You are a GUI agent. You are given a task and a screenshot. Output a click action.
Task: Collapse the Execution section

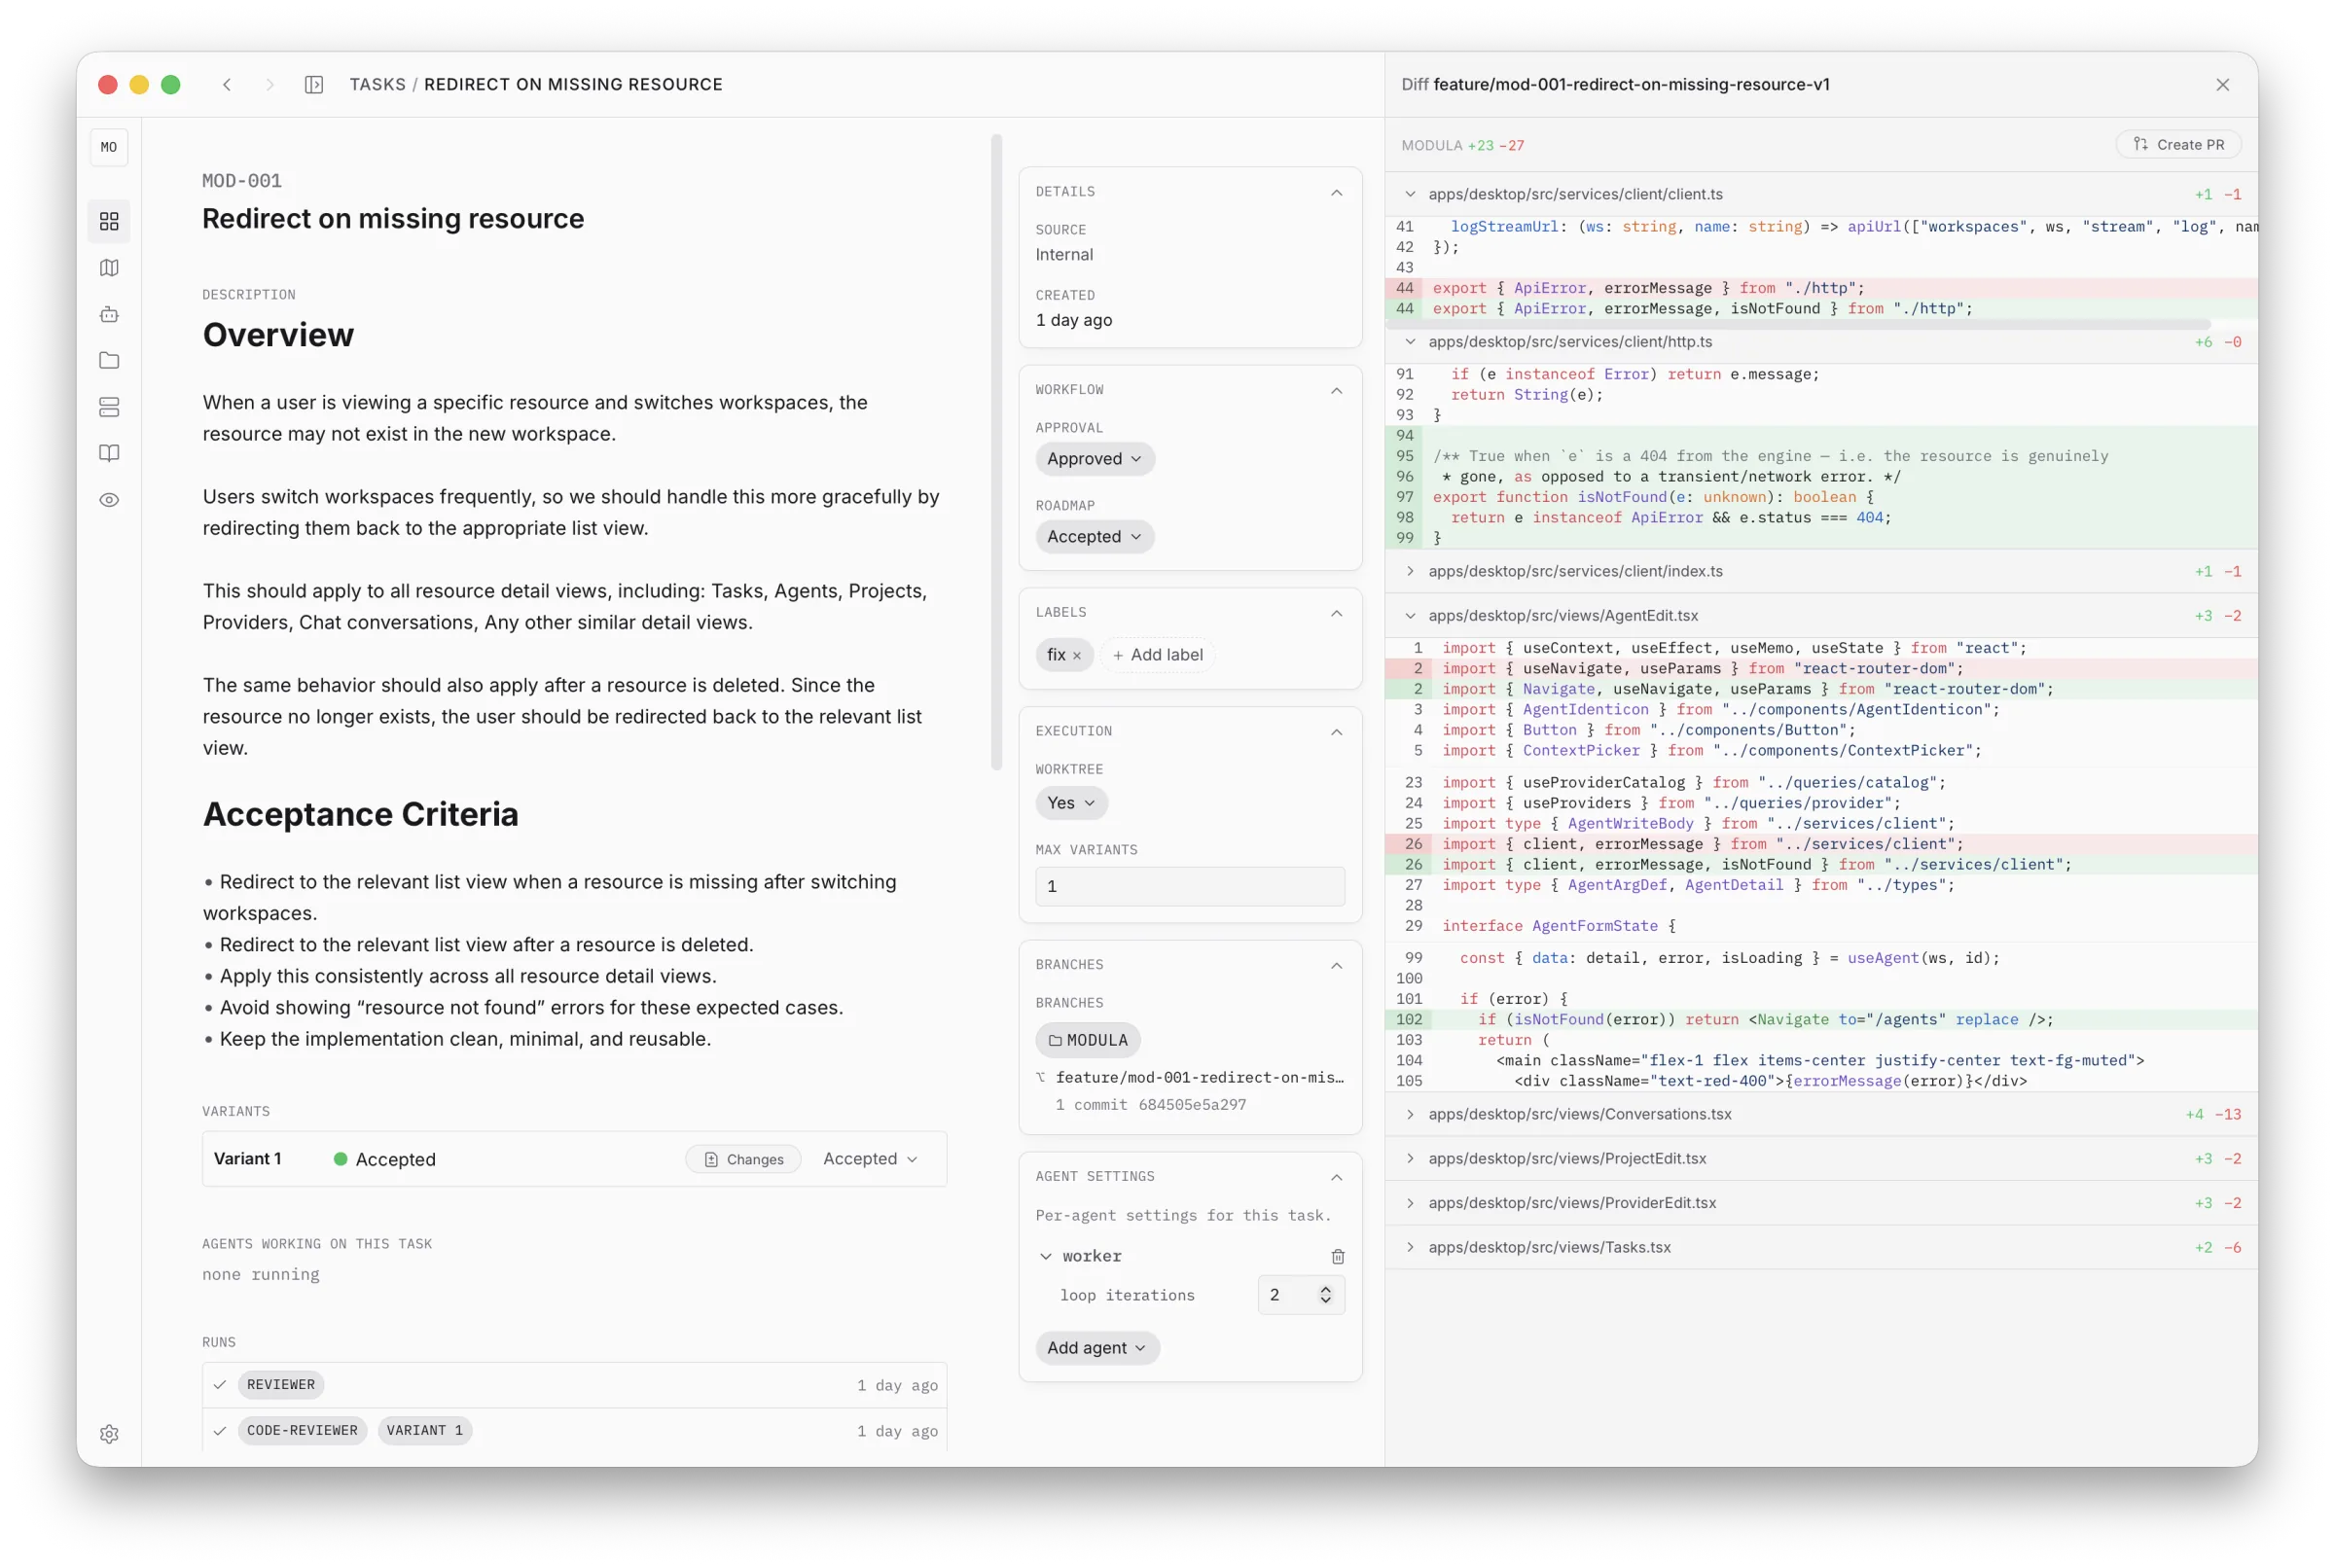(x=1336, y=732)
